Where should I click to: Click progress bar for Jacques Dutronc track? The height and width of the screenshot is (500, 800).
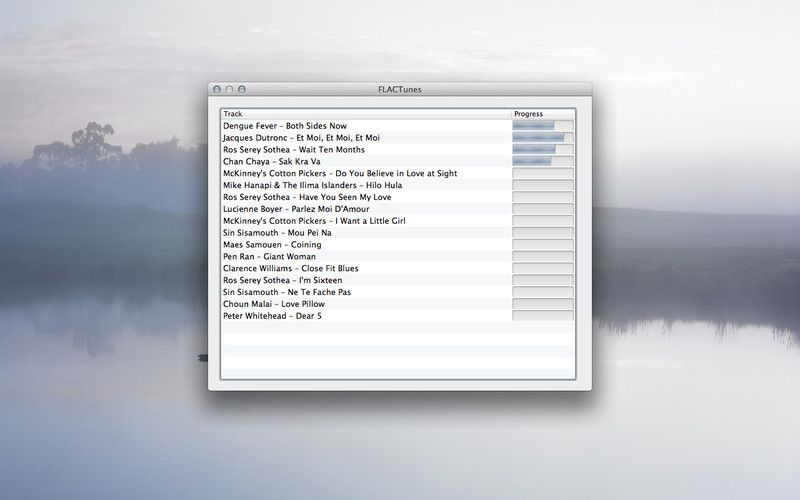(x=543, y=138)
